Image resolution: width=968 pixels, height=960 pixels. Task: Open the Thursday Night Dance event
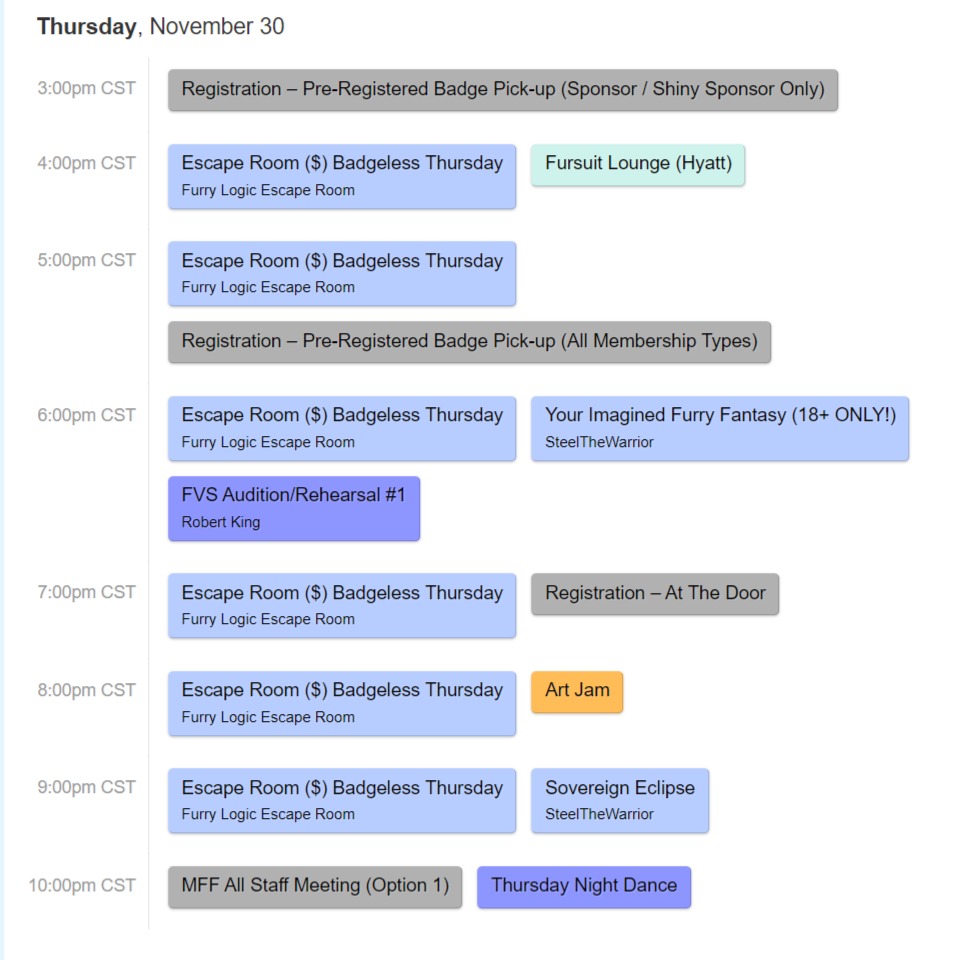tap(584, 887)
